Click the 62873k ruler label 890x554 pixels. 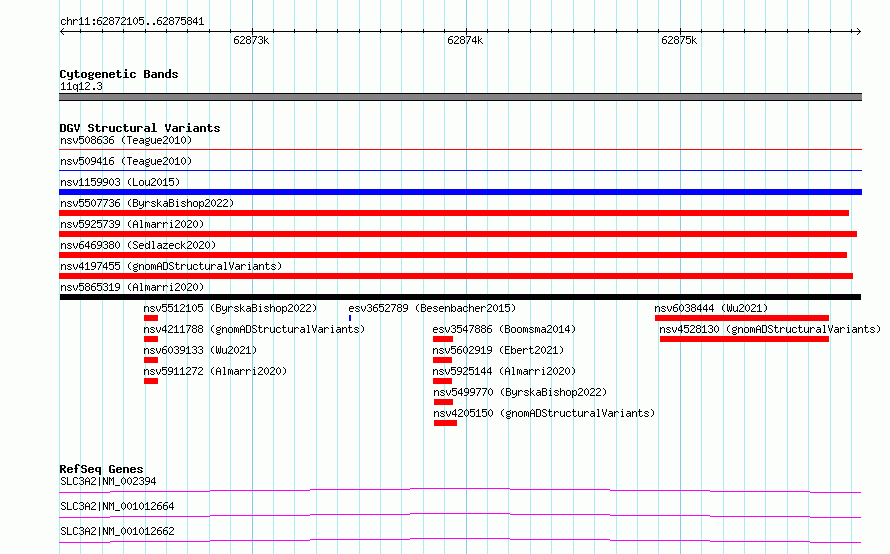[251, 40]
